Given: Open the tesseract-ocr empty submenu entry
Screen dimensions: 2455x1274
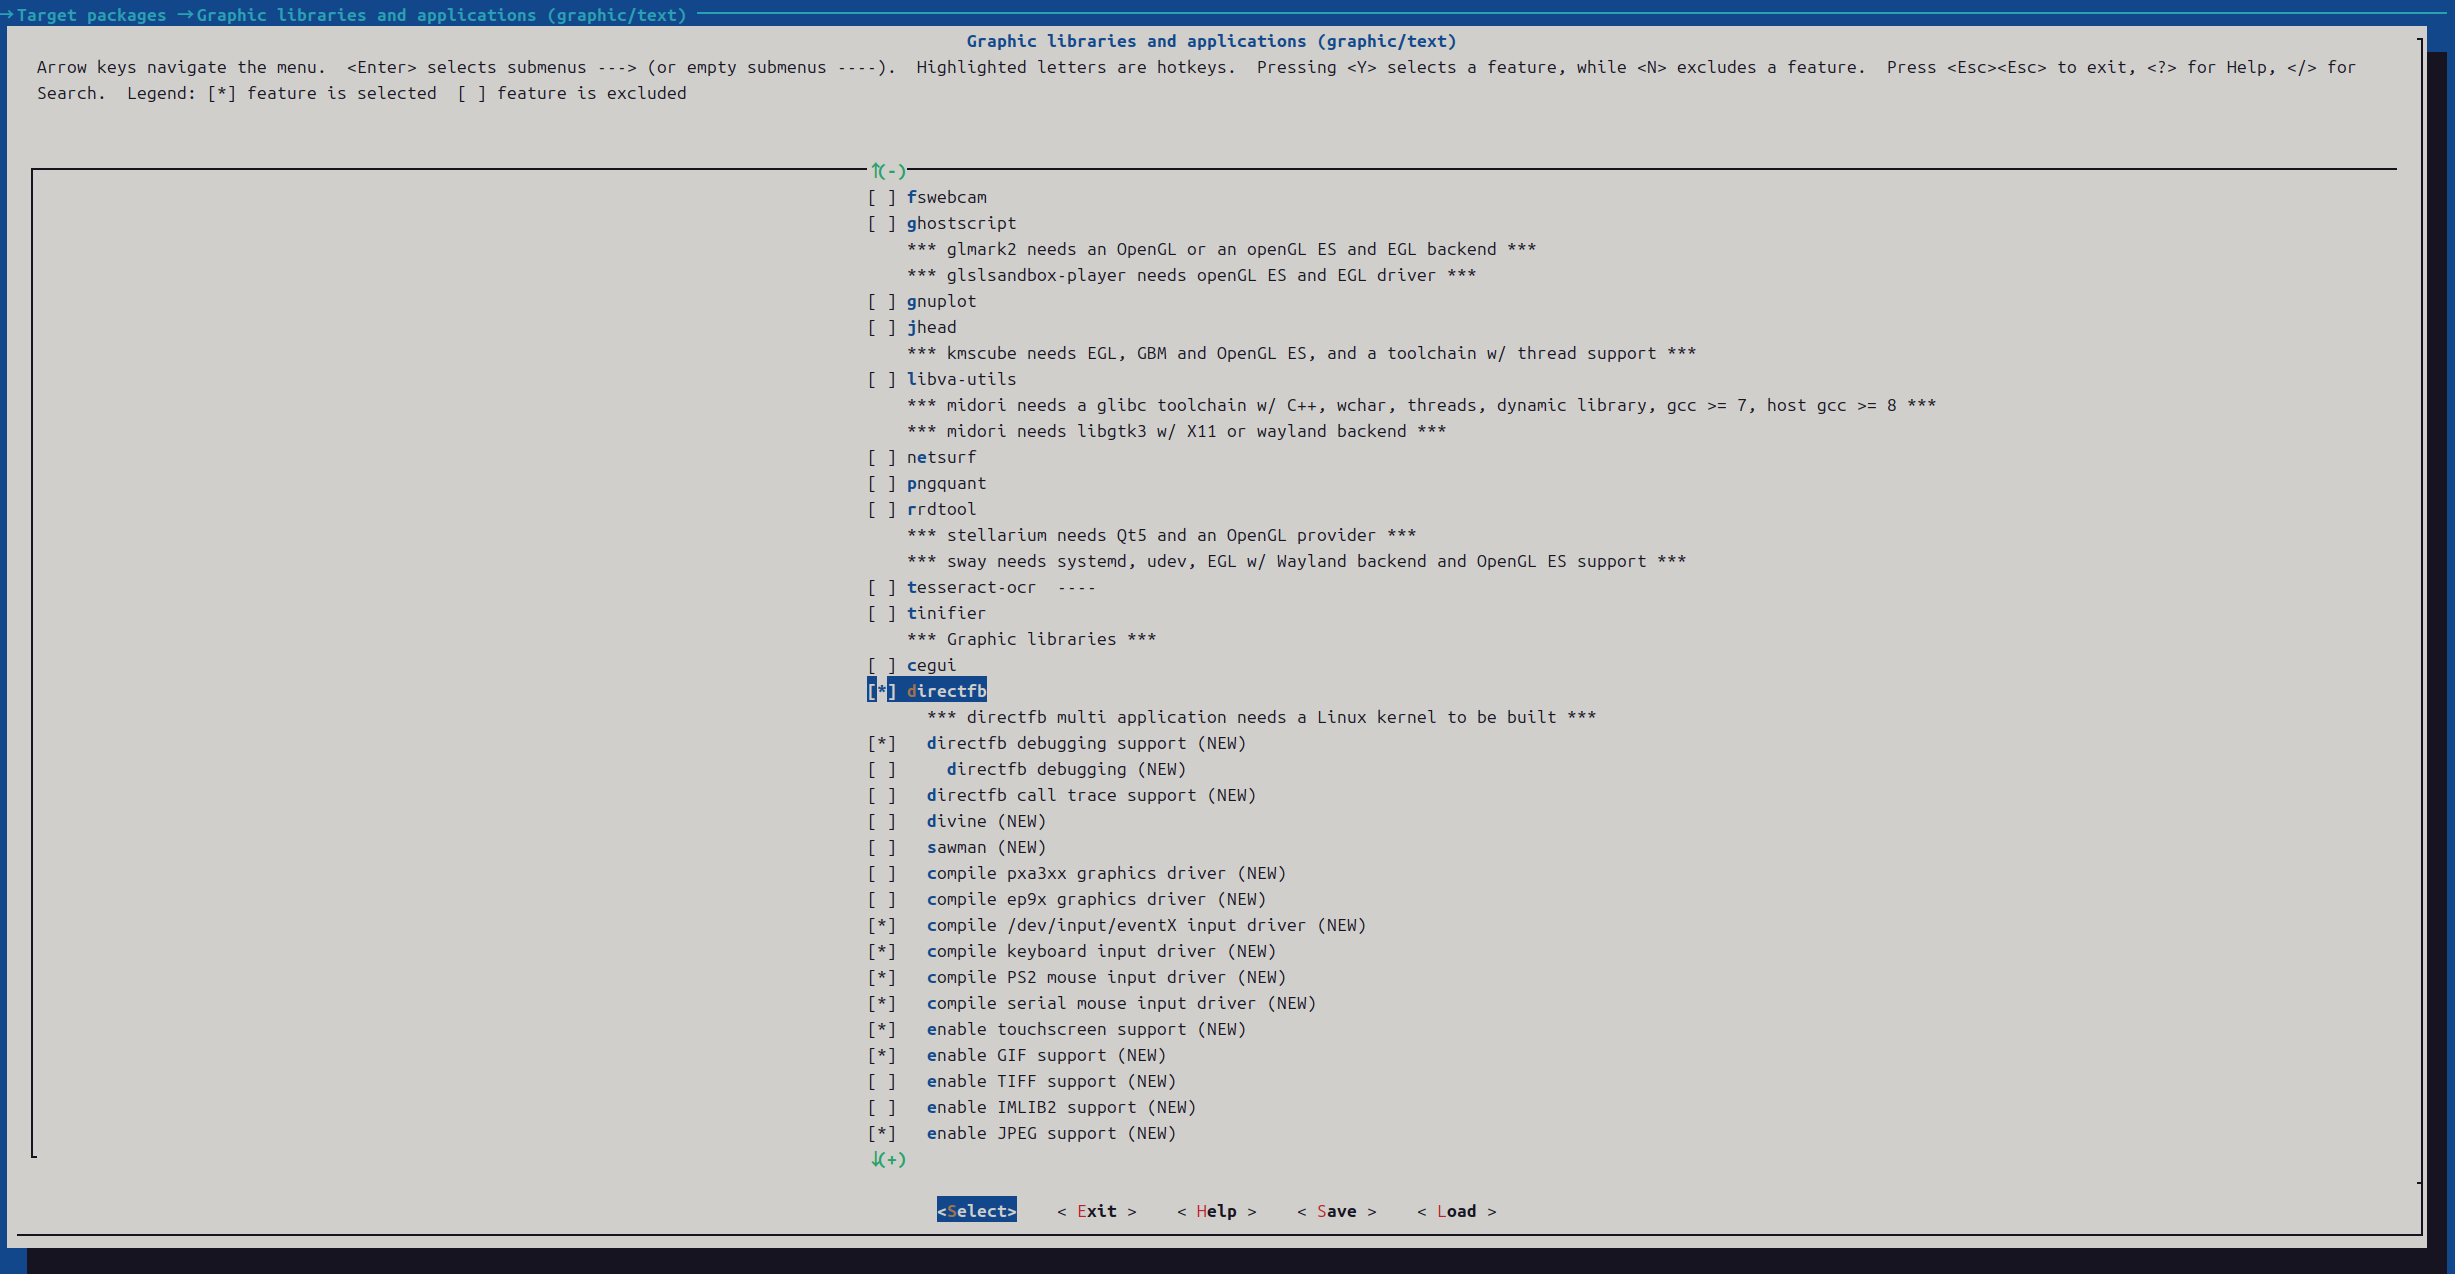Looking at the screenshot, I should pyautogui.click(x=970, y=587).
